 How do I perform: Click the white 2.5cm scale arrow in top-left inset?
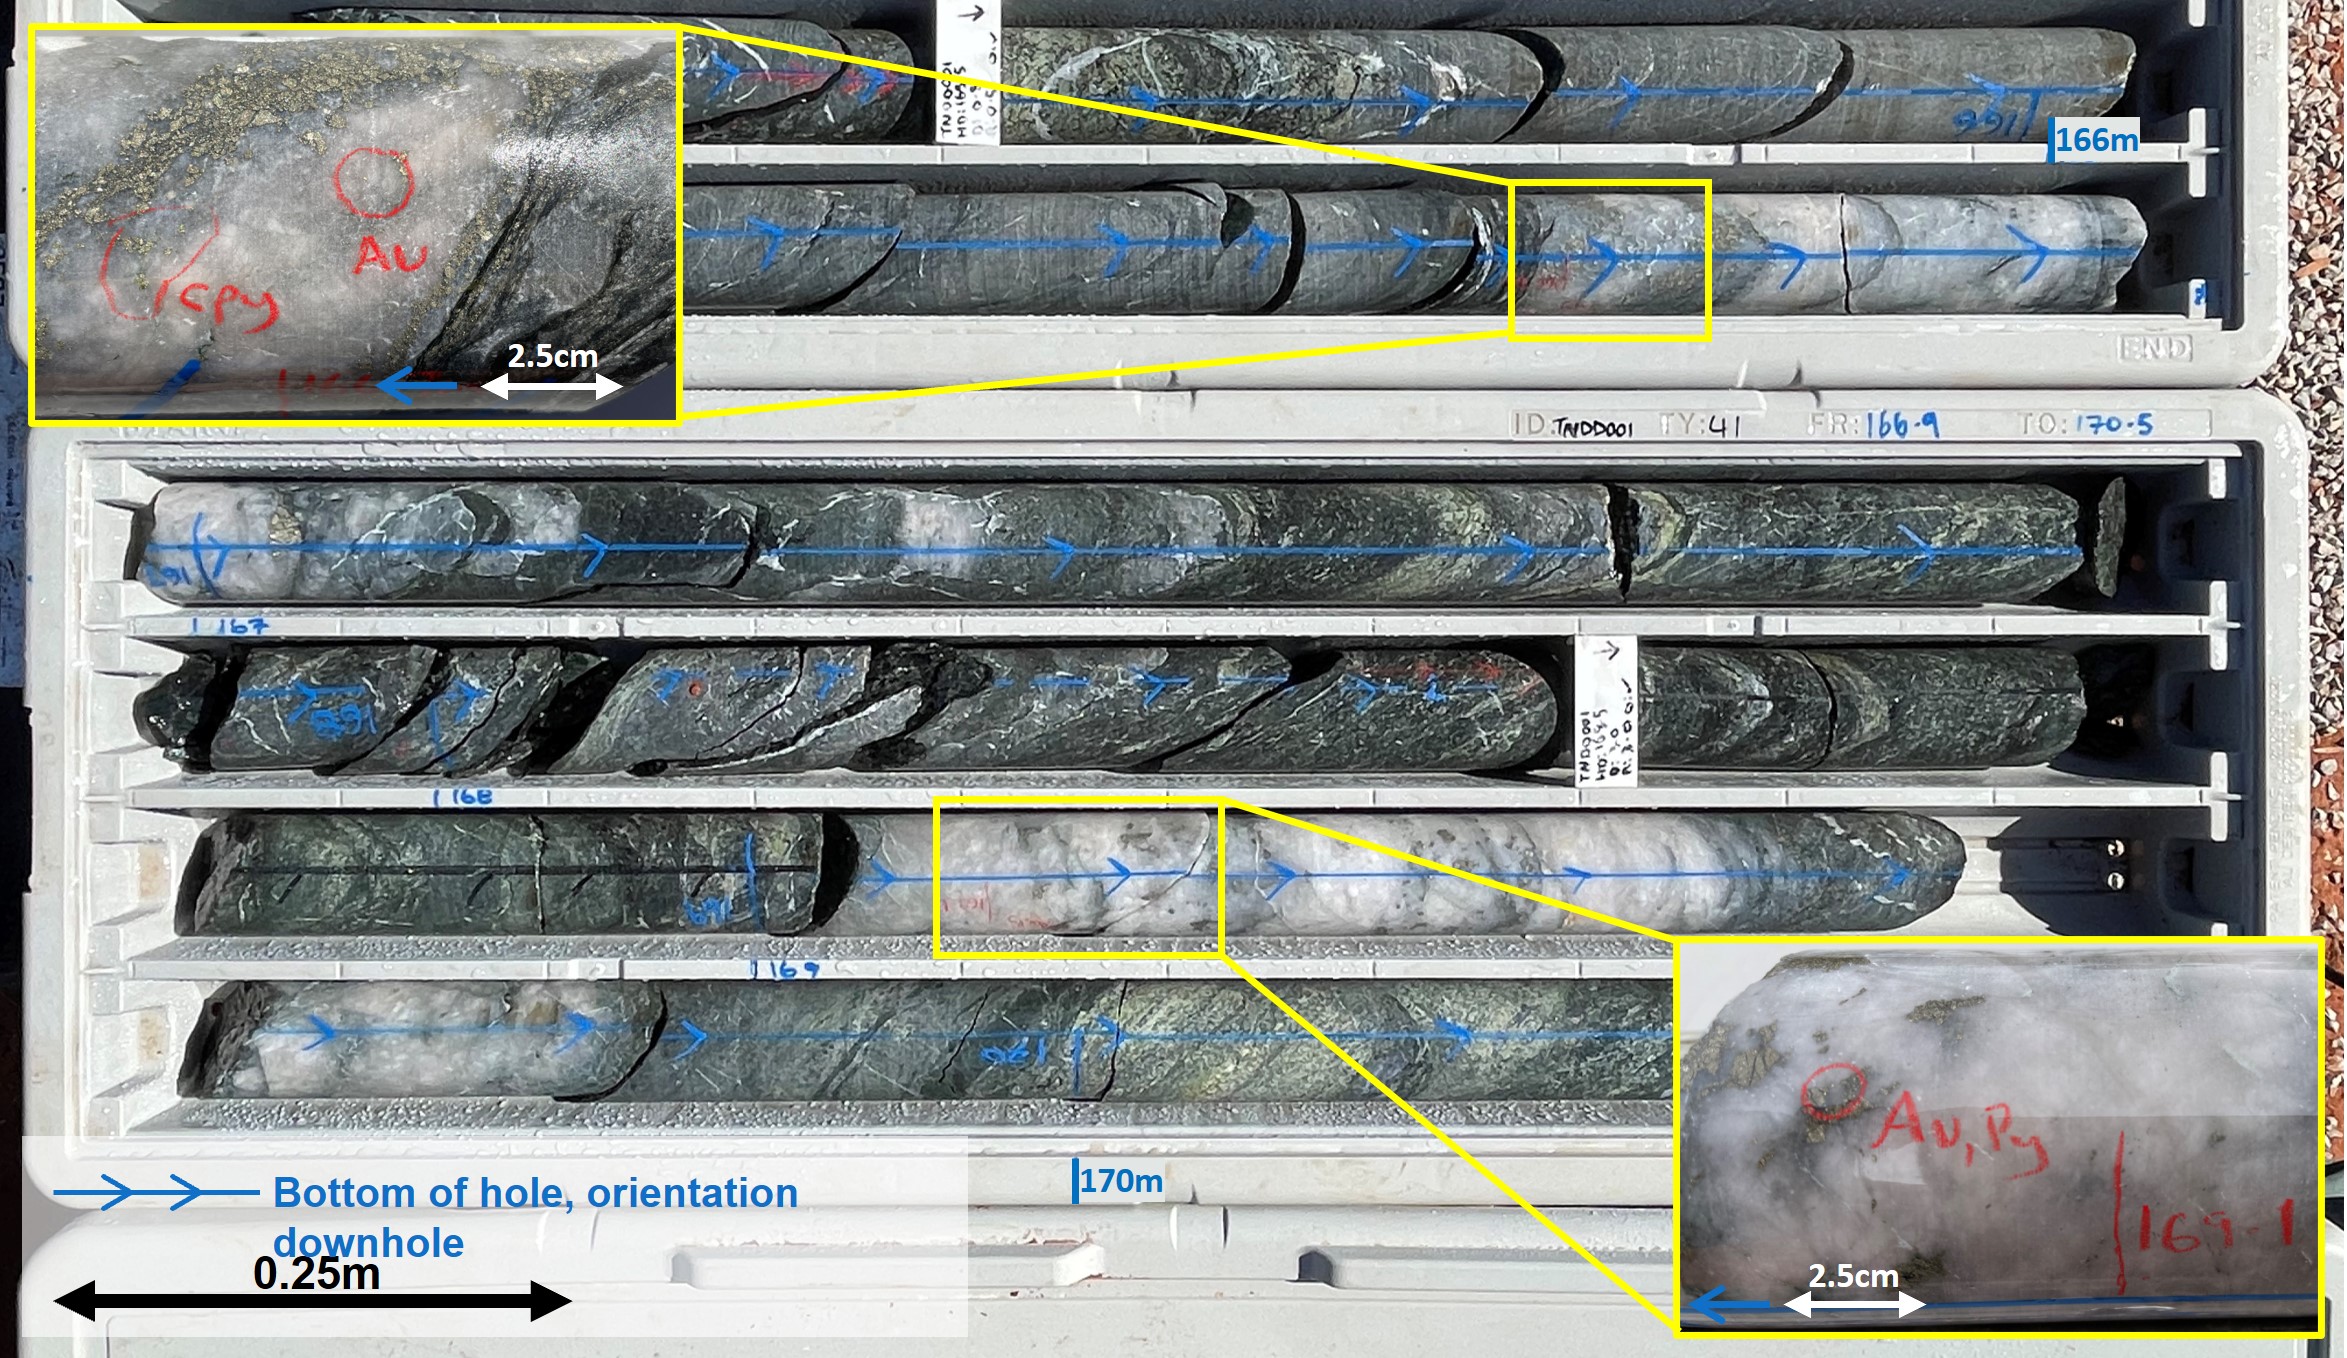[552, 386]
